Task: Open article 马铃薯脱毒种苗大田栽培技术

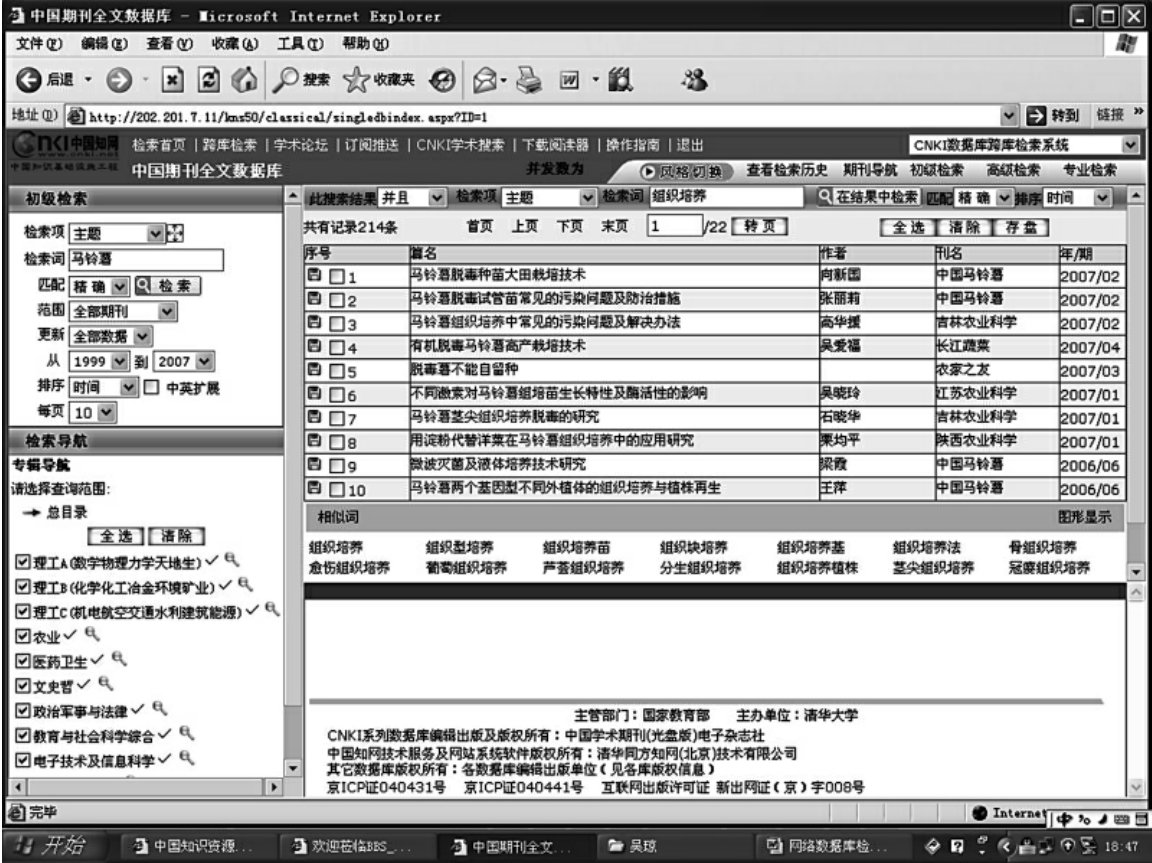Action: coord(497,275)
